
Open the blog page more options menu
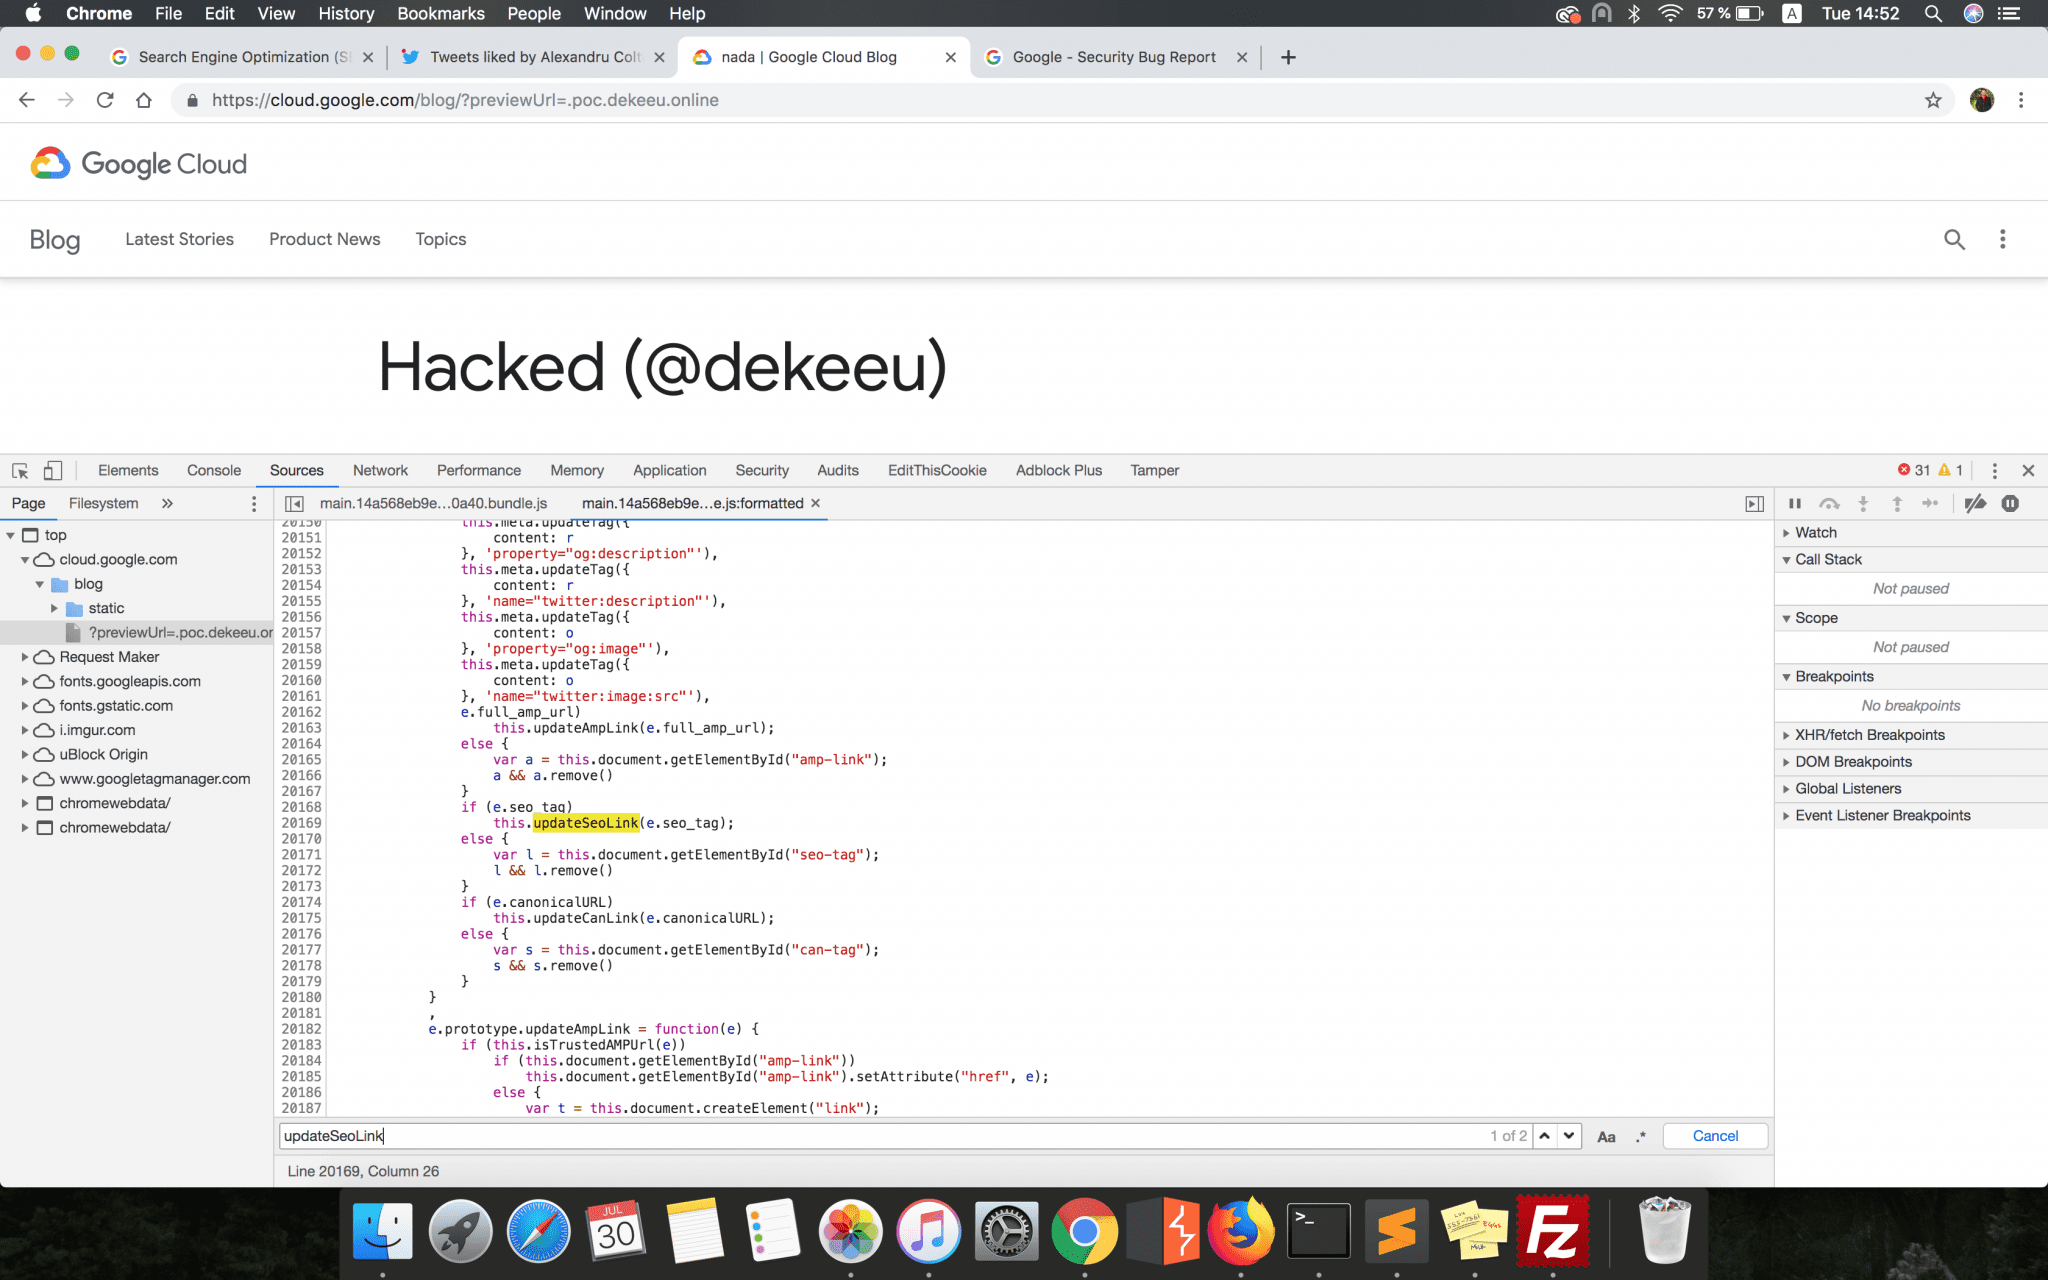[x=2002, y=239]
